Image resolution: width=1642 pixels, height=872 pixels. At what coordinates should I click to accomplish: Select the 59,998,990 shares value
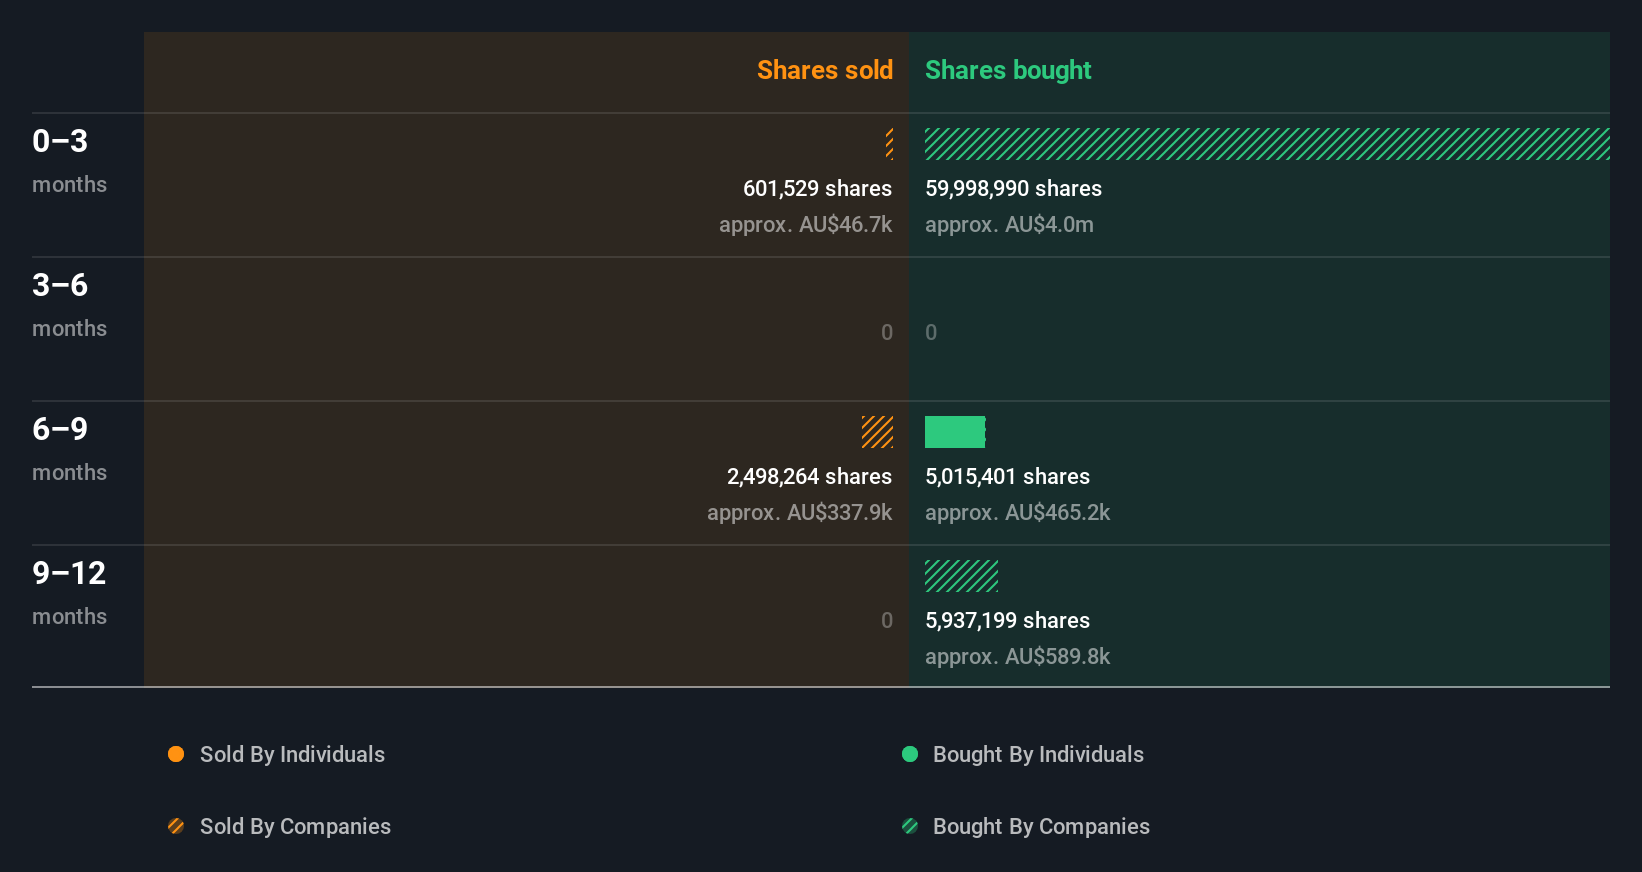tap(1013, 189)
